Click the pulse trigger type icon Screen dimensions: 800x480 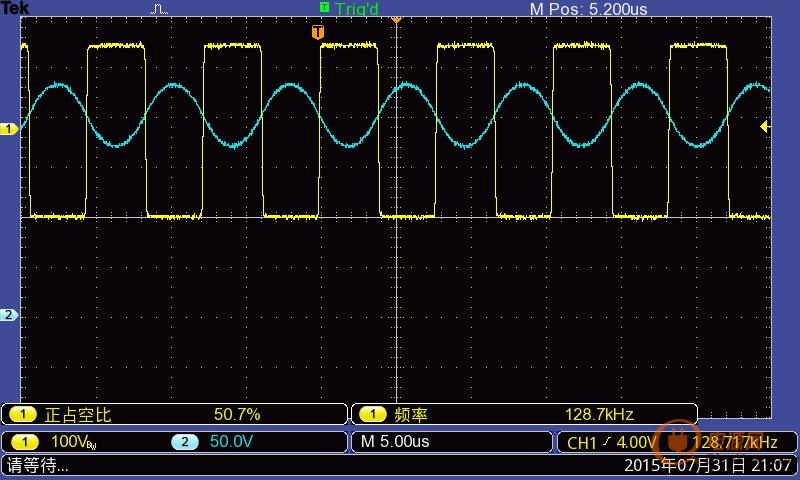pyautogui.click(x=159, y=9)
